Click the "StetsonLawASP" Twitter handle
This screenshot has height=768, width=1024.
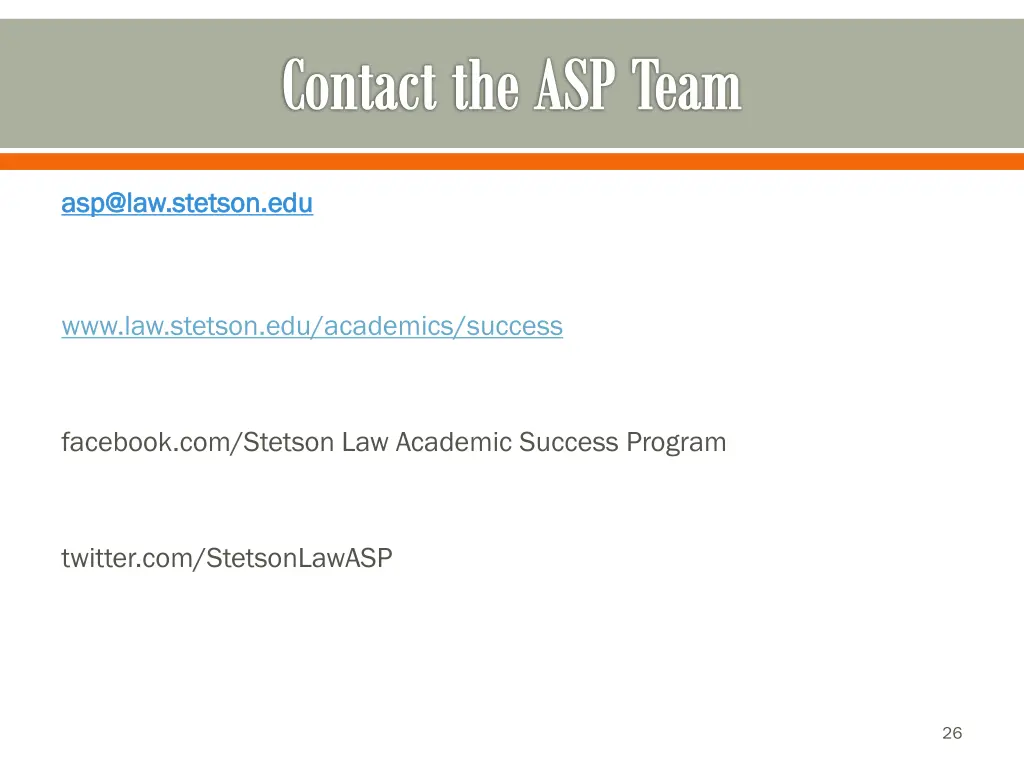click(x=299, y=558)
